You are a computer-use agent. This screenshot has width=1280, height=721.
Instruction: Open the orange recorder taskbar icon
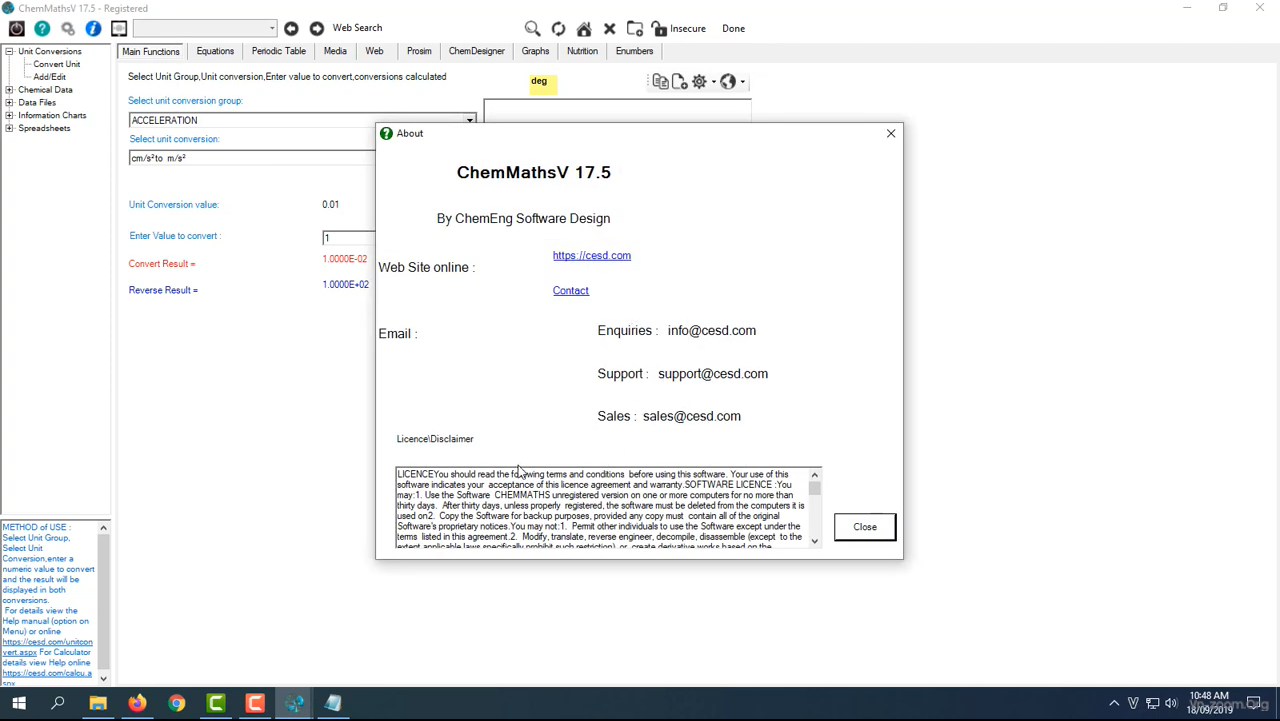click(255, 704)
